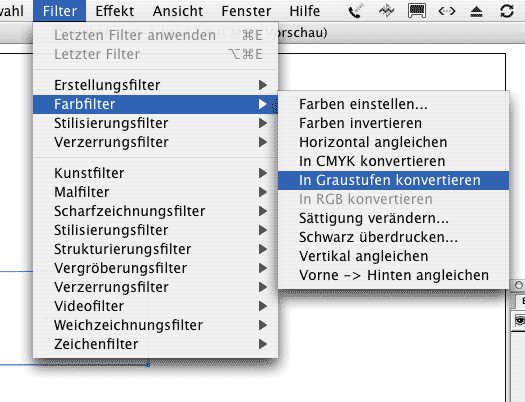The height and width of the screenshot is (402, 525).
Task: Toggle the layer visibility eye icon
Action: (x=520, y=321)
